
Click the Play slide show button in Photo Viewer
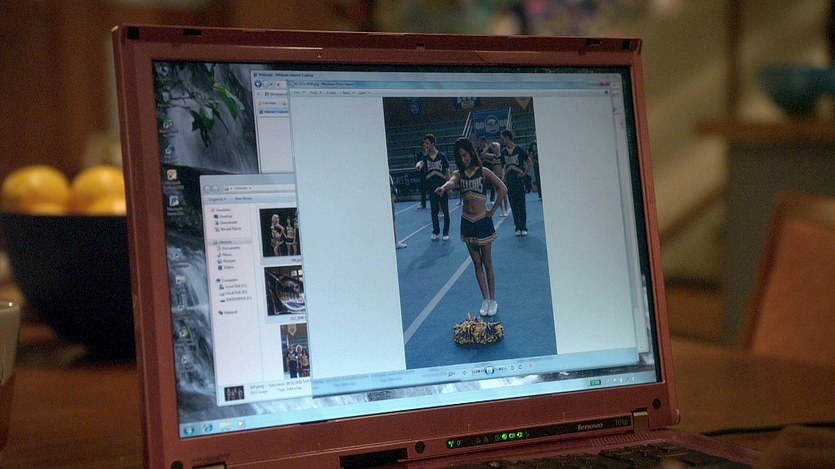pos(489,370)
